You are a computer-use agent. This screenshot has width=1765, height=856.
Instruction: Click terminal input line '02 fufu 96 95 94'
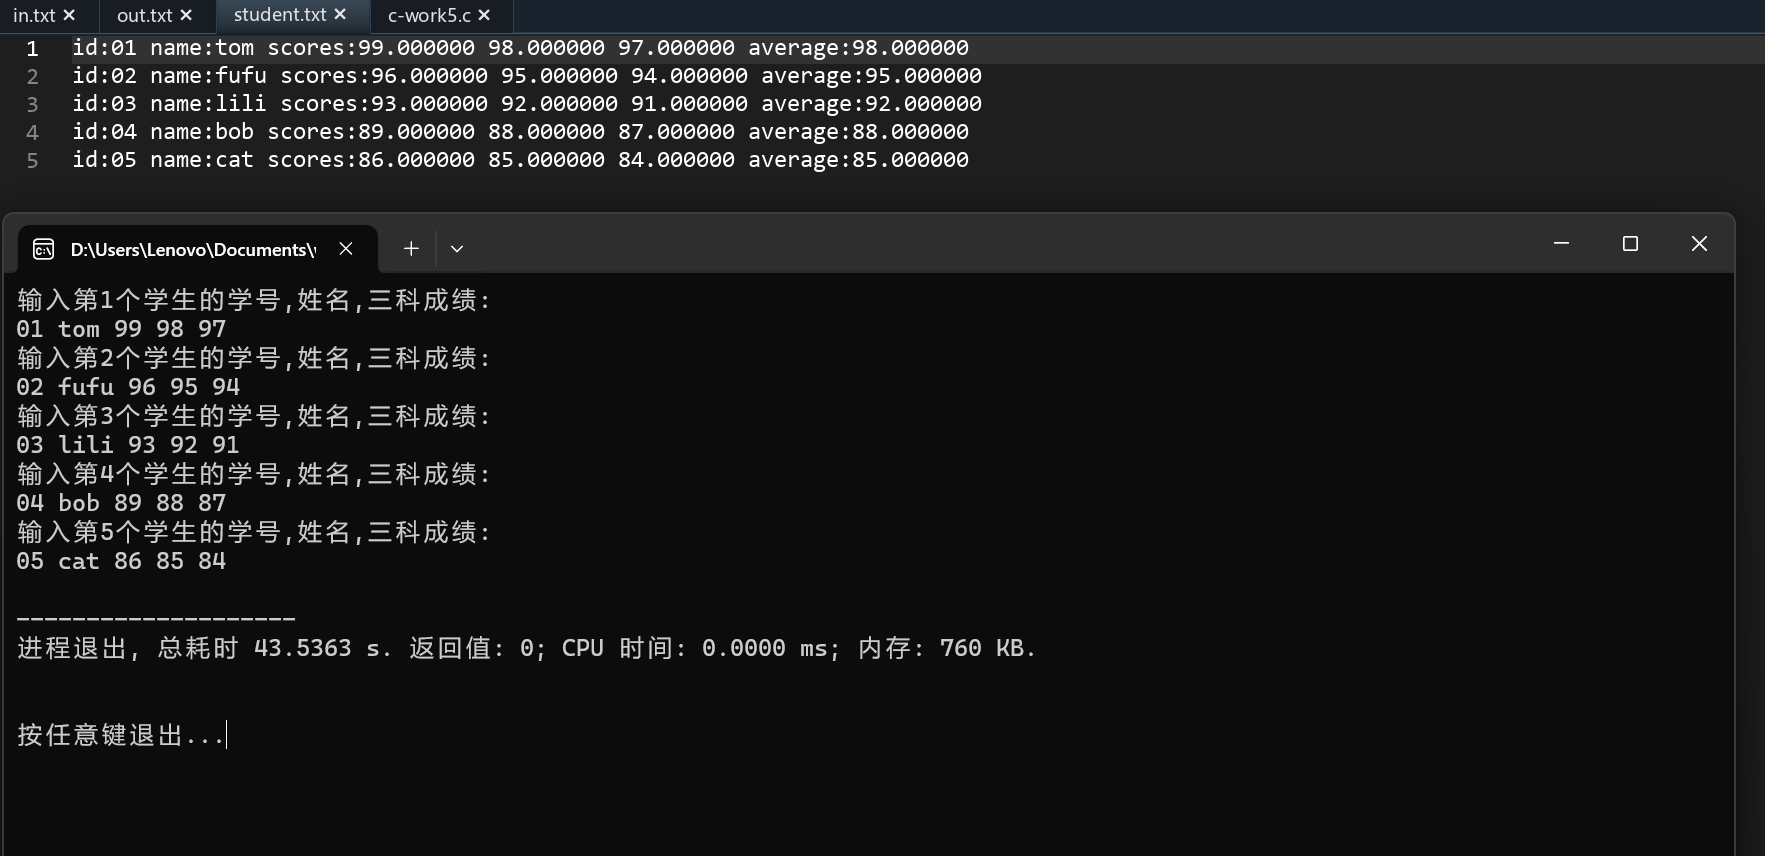pyautogui.click(x=128, y=387)
